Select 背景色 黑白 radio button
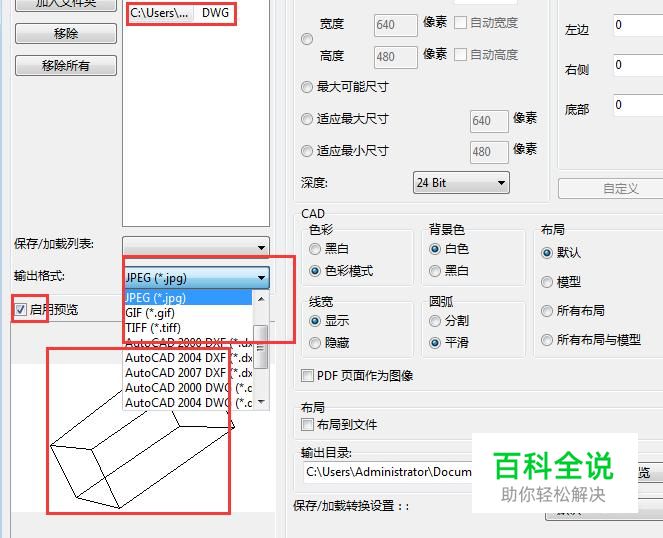Viewport: 663px width, 538px height. tap(435, 271)
